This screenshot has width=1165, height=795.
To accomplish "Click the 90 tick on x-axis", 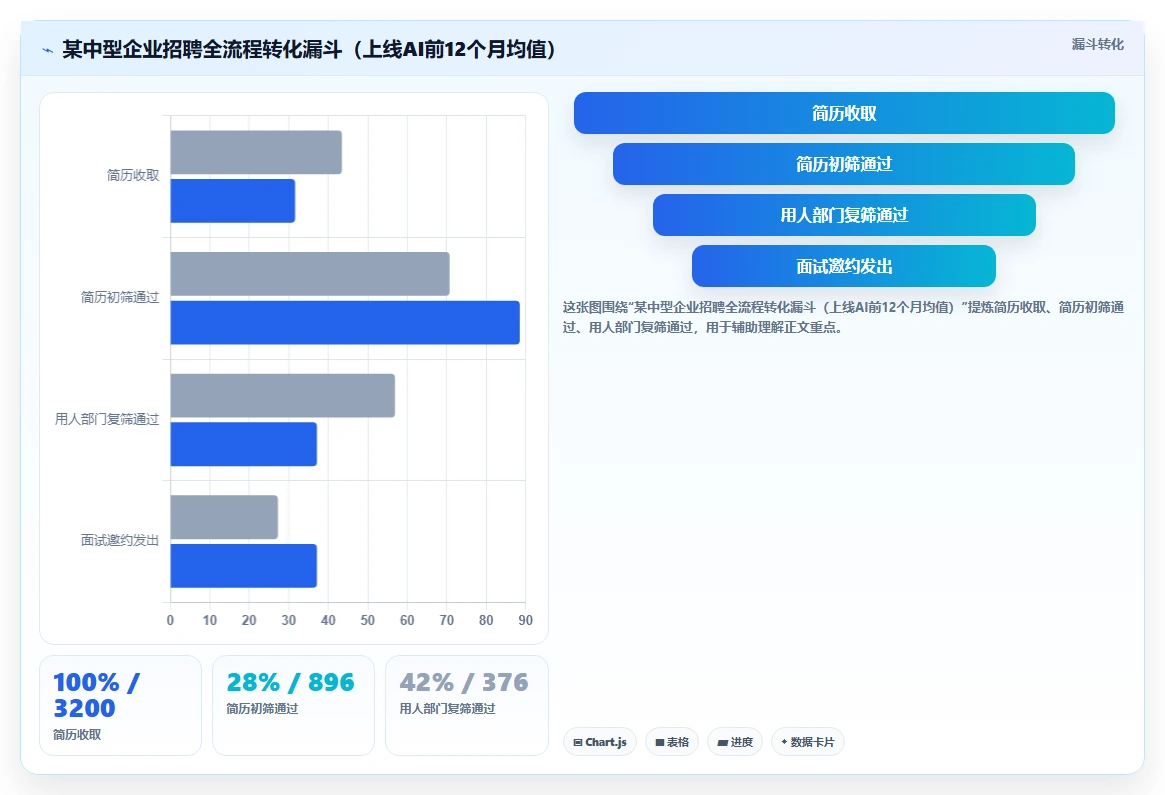I will click(x=525, y=620).
